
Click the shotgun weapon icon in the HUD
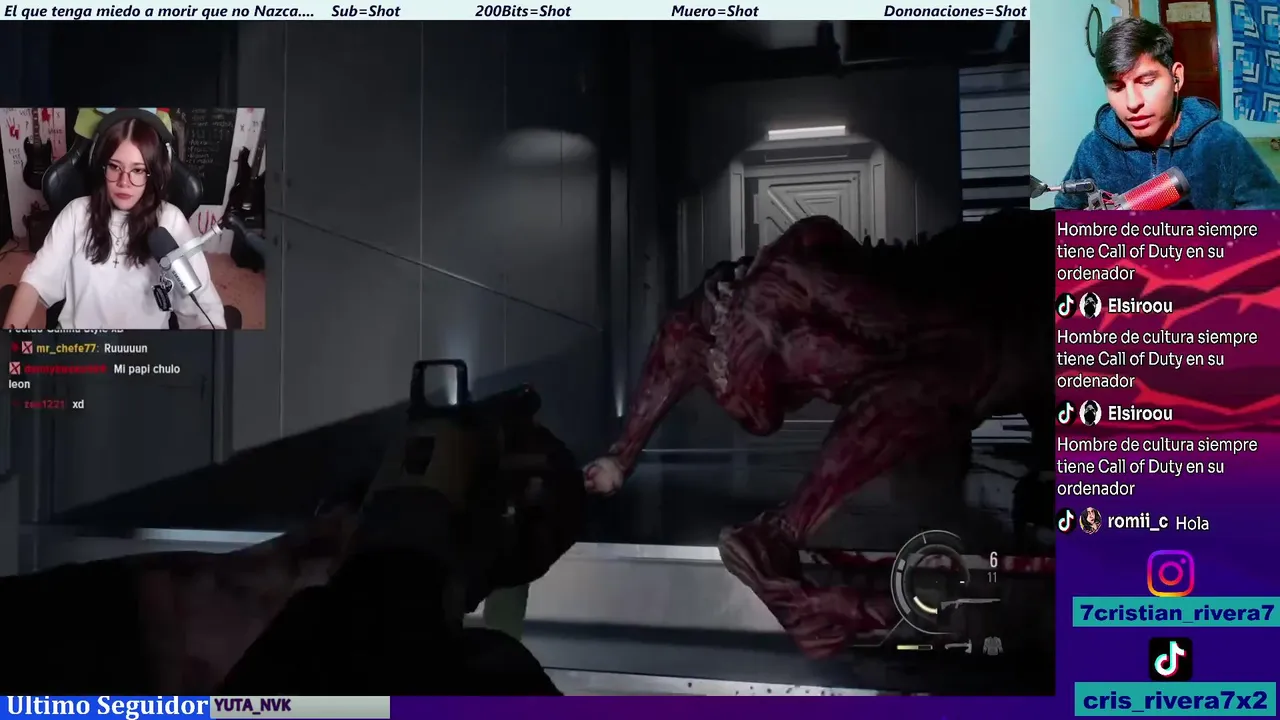[x=972, y=603]
